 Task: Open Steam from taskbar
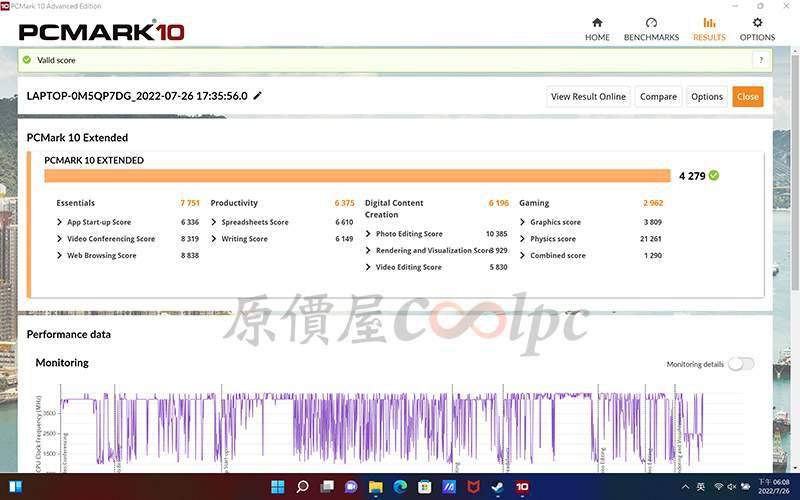click(x=498, y=487)
